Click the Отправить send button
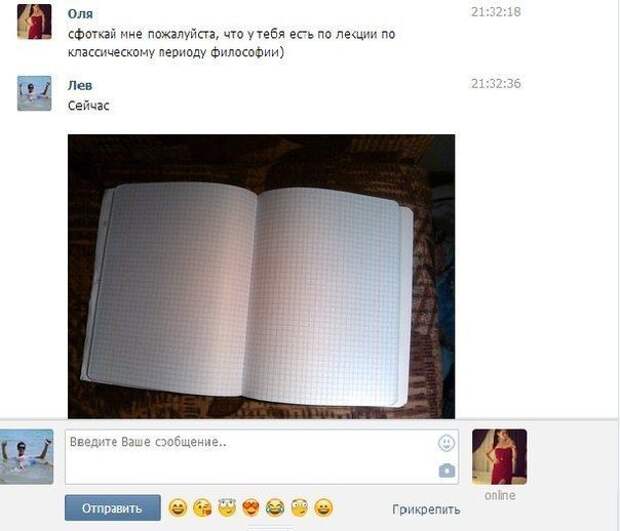620x531 pixels. click(113, 508)
